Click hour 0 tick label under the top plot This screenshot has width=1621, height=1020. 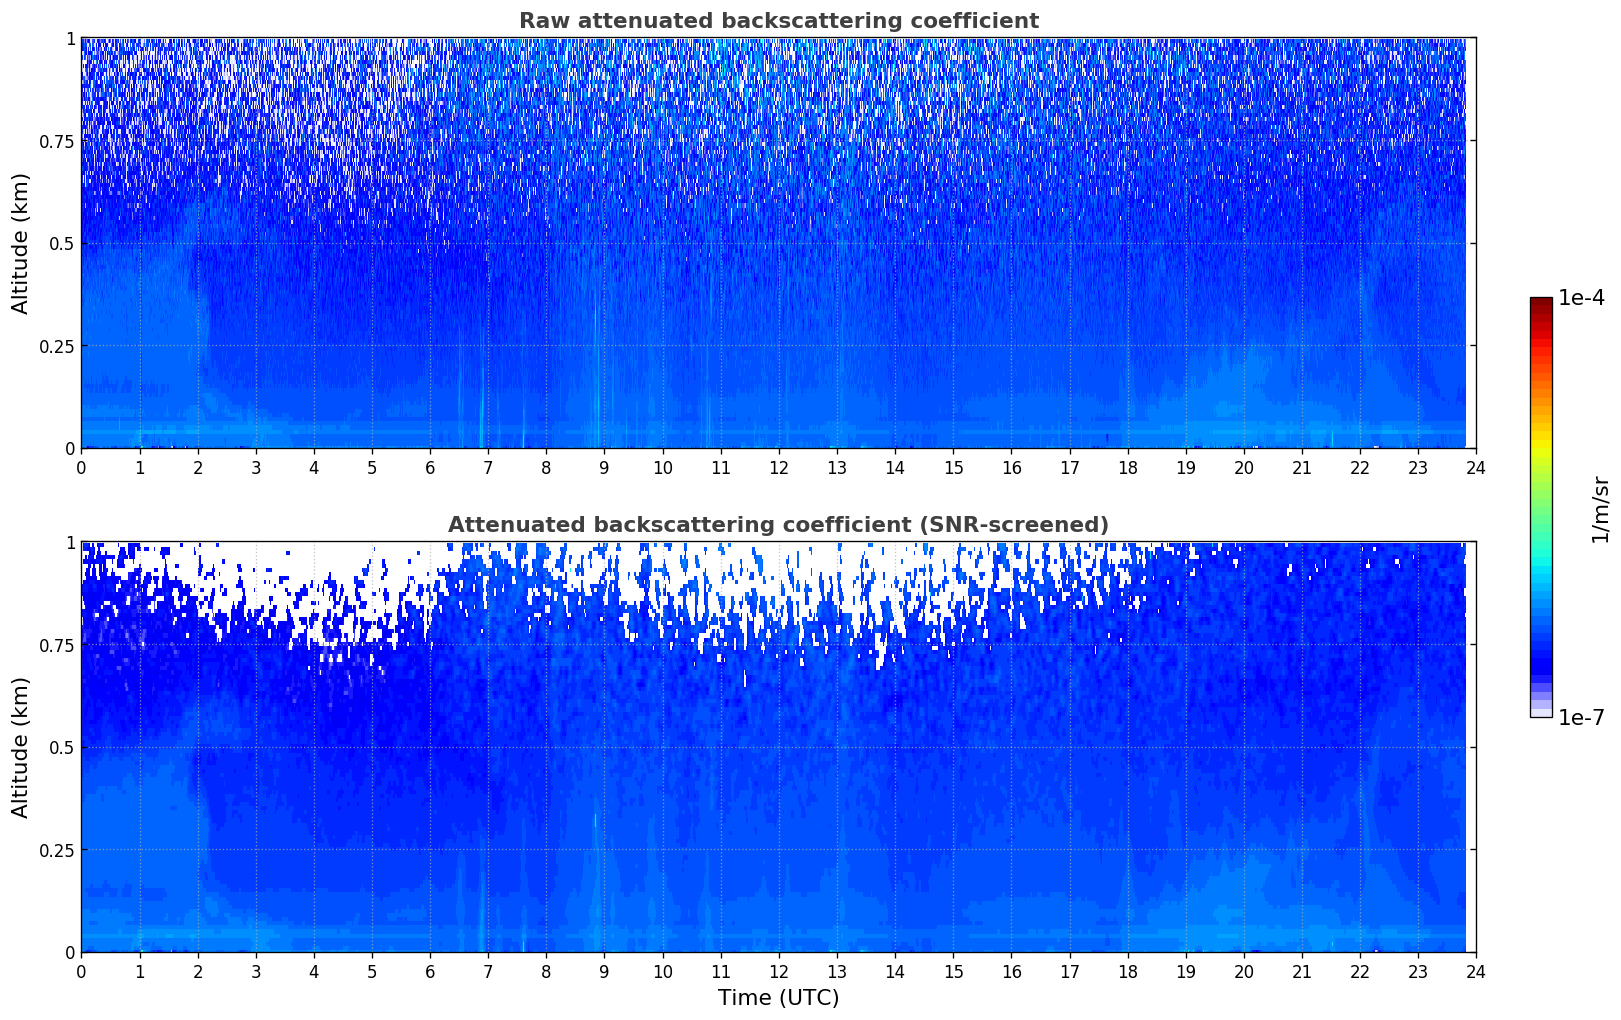point(81,467)
